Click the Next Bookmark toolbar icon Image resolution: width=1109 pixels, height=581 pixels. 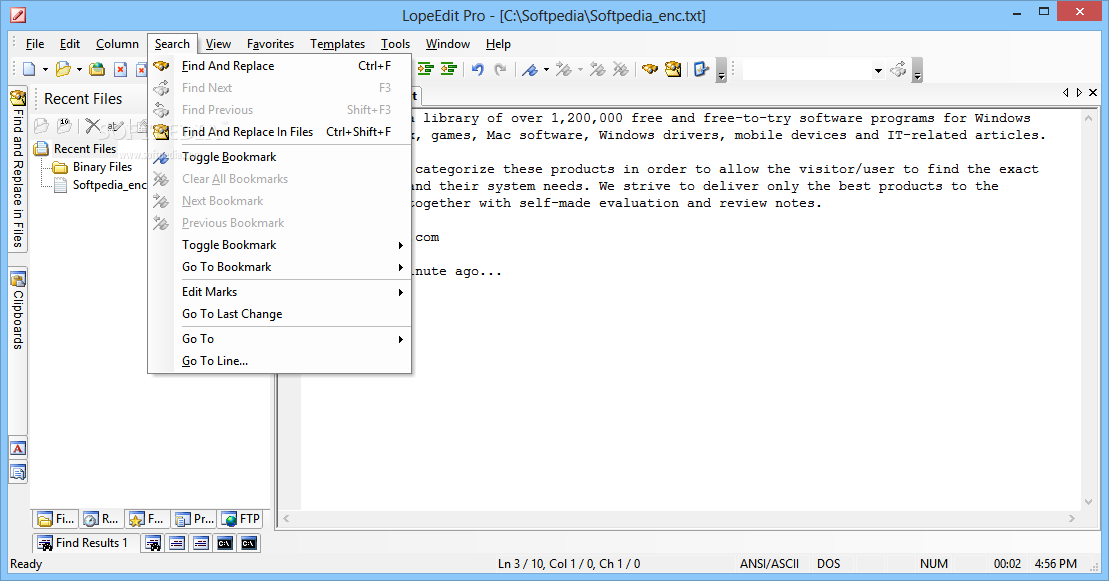(564, 69)
